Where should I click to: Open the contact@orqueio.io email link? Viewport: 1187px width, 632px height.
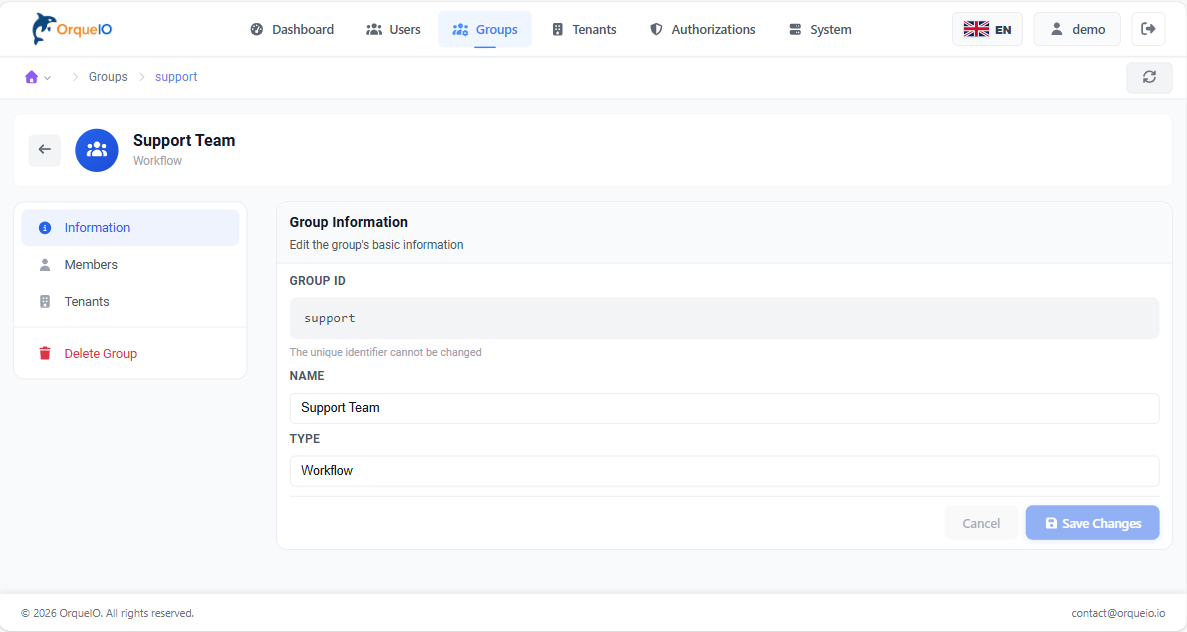pyautogui.click(x=1117, y=612)
